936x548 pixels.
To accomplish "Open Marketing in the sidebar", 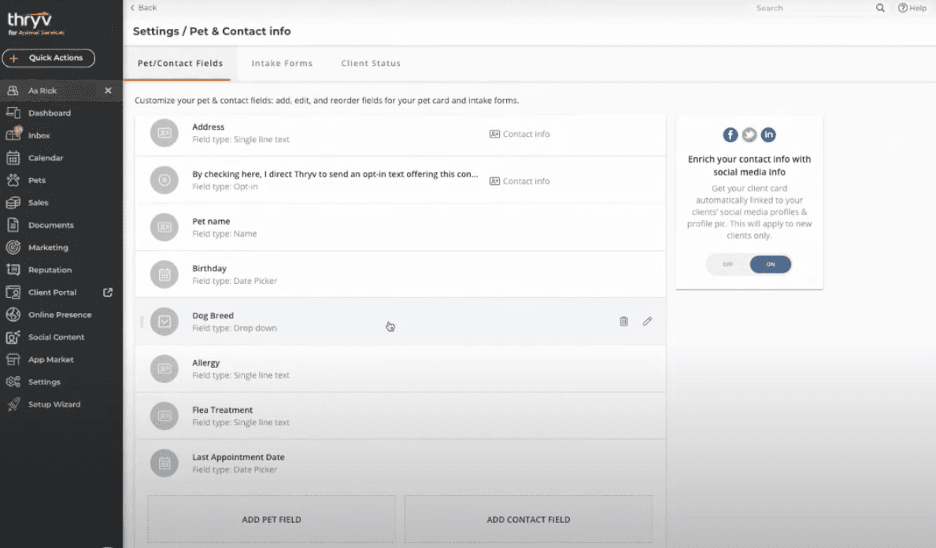I will click(48, 247).
